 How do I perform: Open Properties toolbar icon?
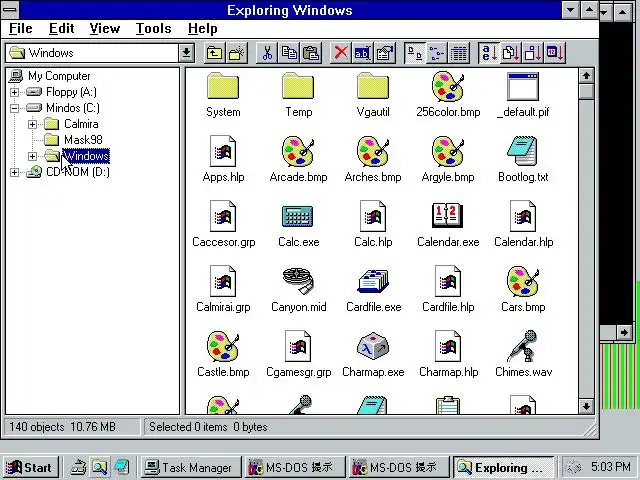[x=384, y=53]
